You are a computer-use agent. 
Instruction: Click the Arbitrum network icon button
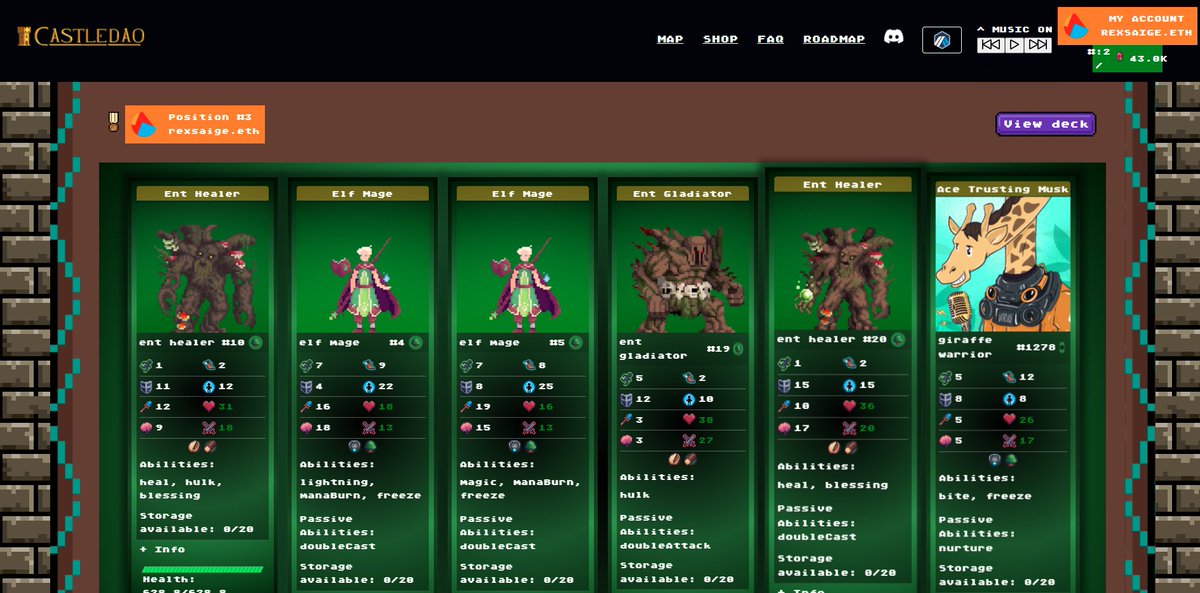[942, 40]
